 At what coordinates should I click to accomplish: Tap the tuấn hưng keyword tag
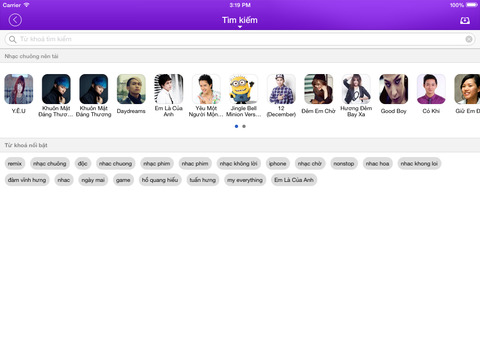coord(203,180)
